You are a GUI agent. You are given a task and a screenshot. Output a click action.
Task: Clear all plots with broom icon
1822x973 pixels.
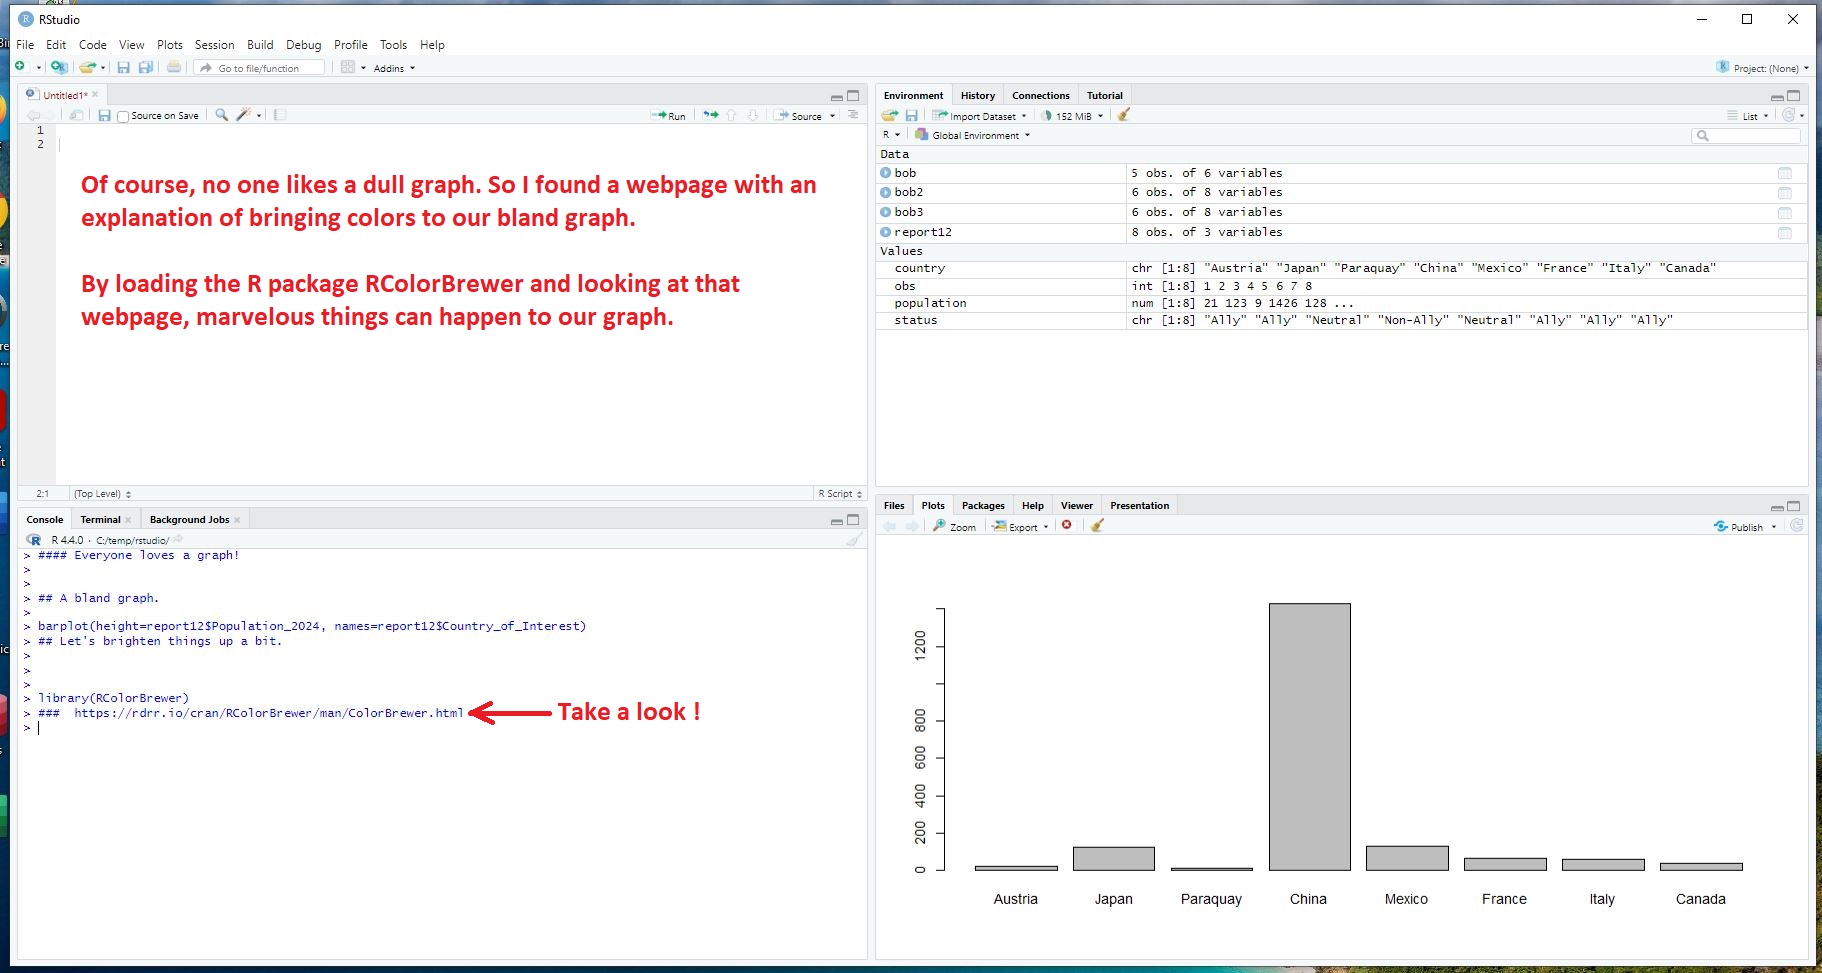click(x=1097, y=526)
